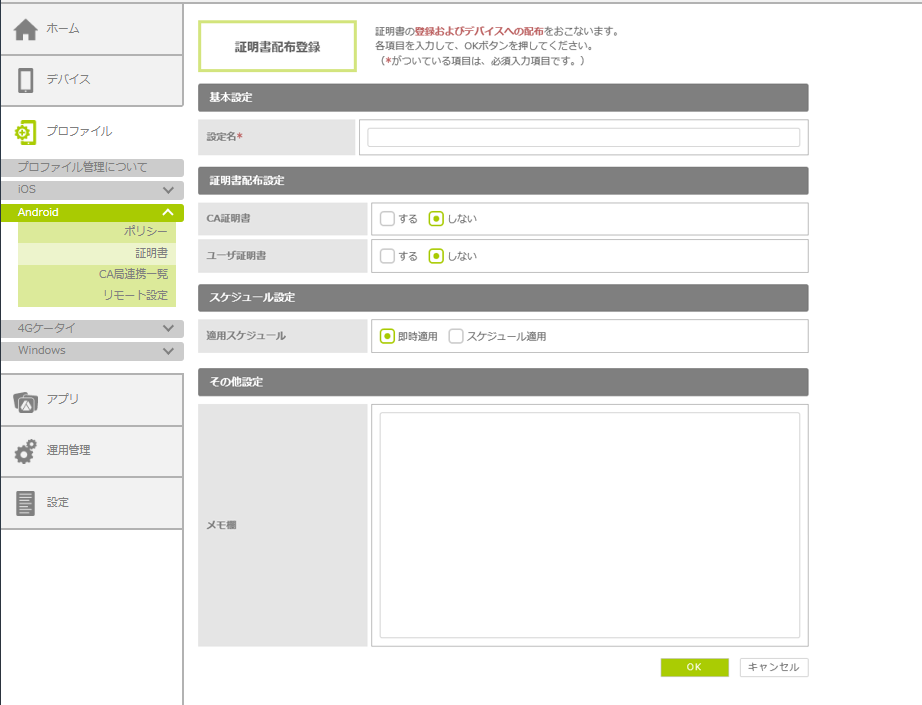The height and width of the screenshot is (705, 922).
Task: Enable CA証明書 with the する option
Action: tap(387, 219)
